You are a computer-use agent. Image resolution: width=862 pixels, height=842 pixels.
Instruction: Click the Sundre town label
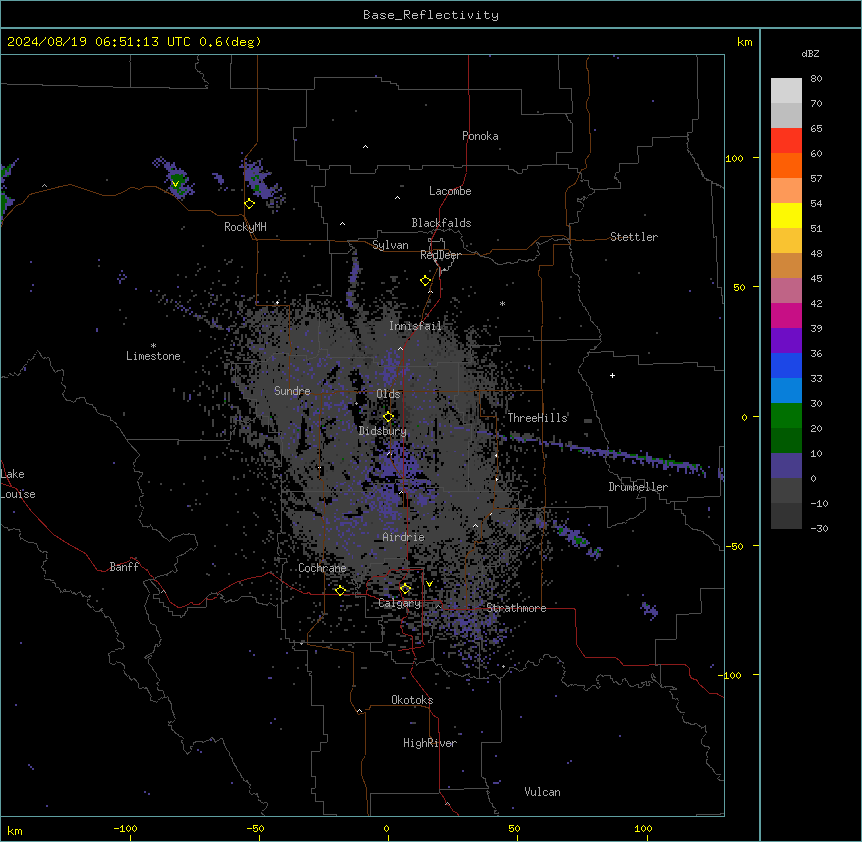292,391
